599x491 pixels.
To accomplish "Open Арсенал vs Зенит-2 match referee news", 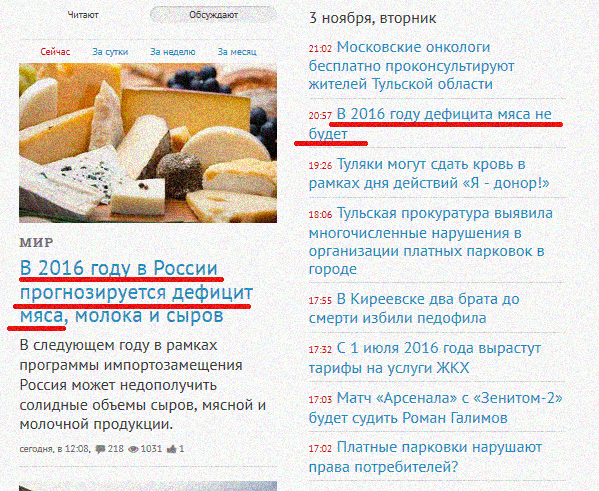I will click(435, 408).
